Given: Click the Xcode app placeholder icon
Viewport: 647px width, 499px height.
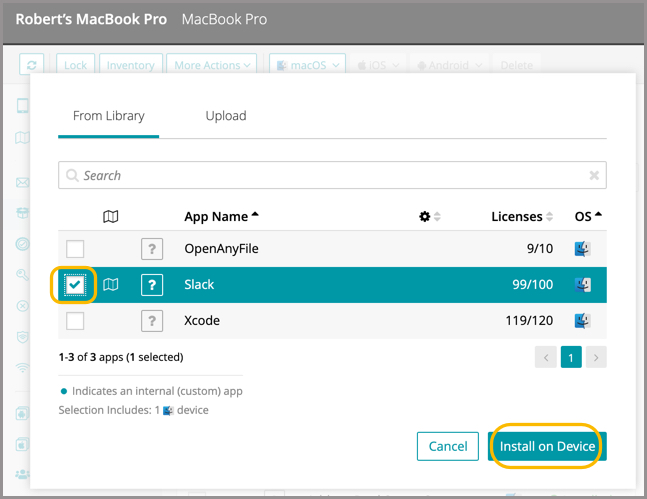Looking at the screenshot, I should tap(151, 321).
